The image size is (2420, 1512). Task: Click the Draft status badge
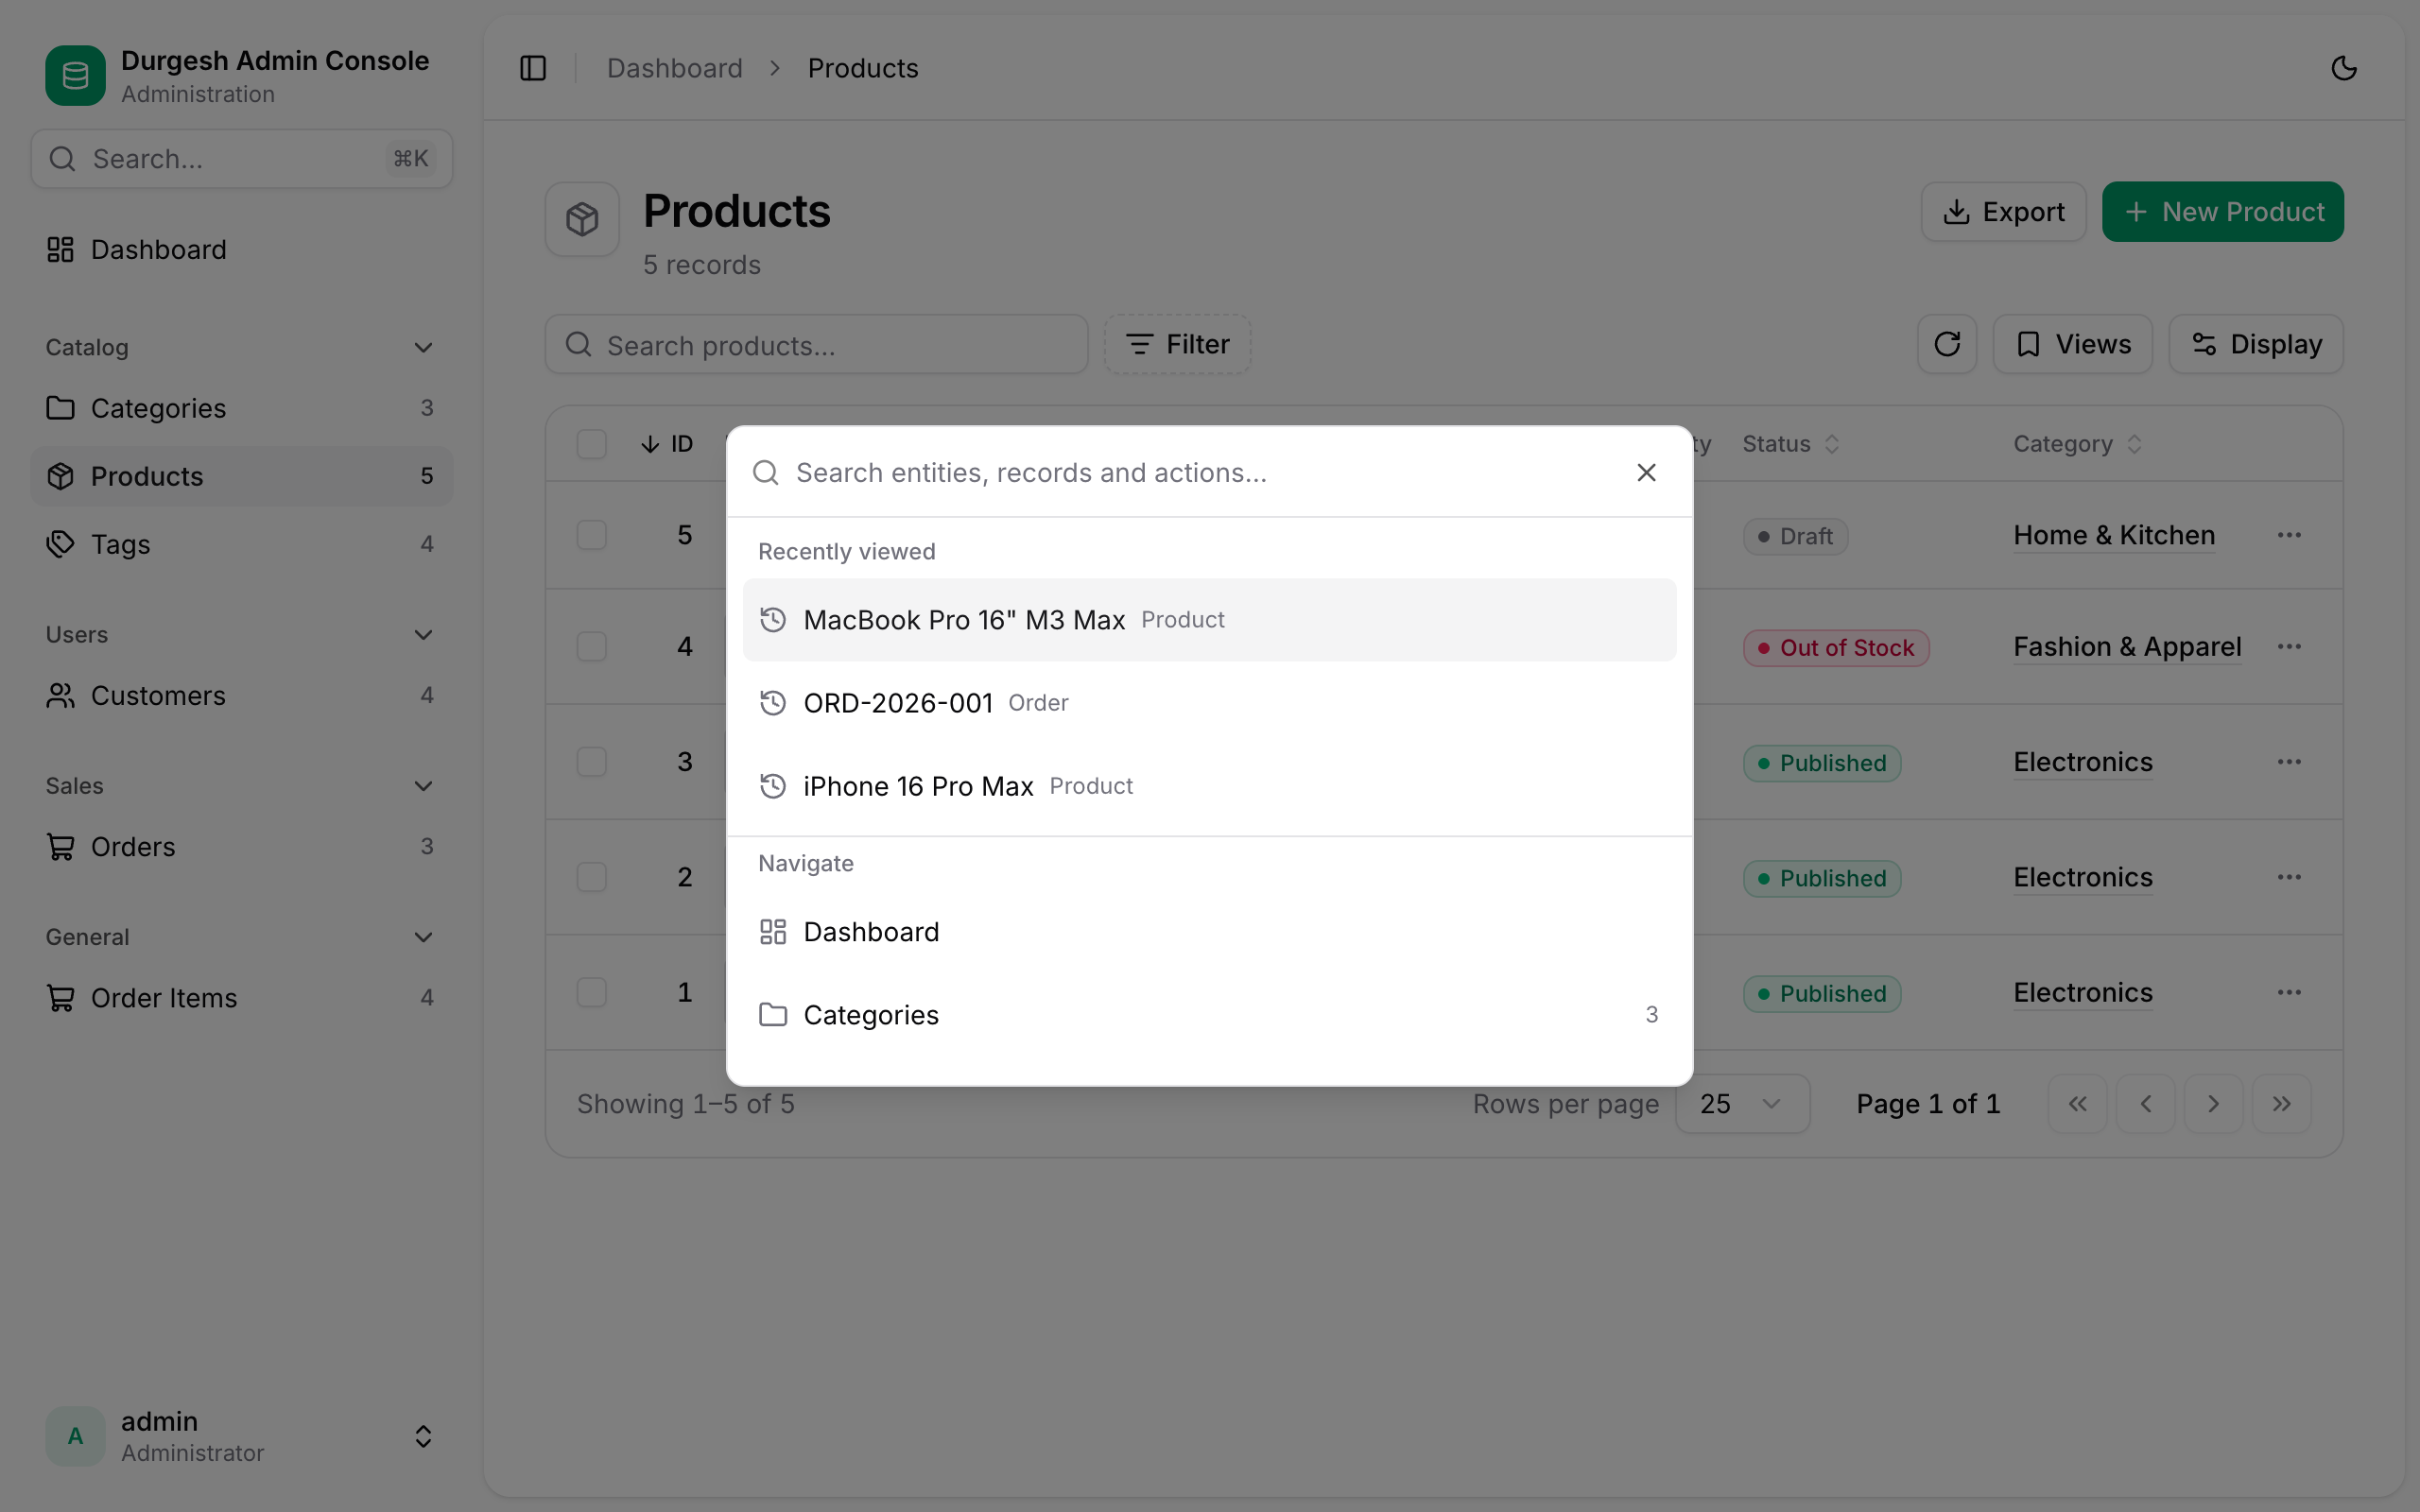coord(1795,536)
